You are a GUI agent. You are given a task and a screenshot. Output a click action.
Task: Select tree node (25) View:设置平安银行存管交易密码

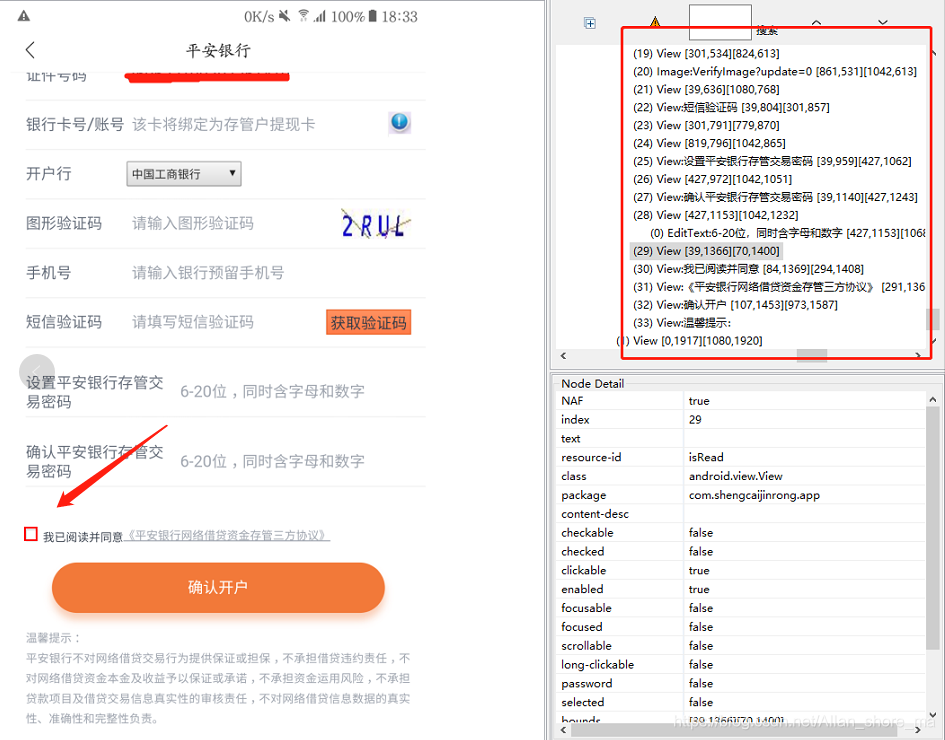pyautogui.click(x=772, y=161)
